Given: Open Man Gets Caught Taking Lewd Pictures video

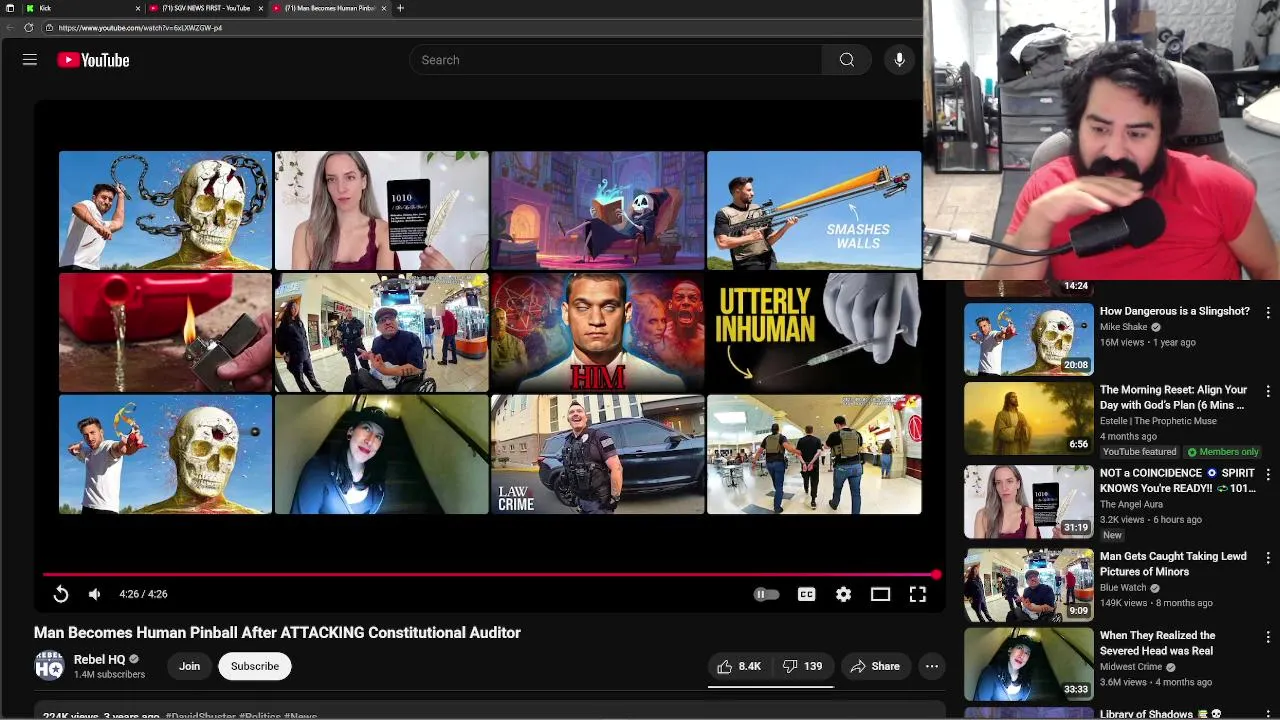Looking at the screenshot, I should pyautogui.click(x=1173, y=564).
